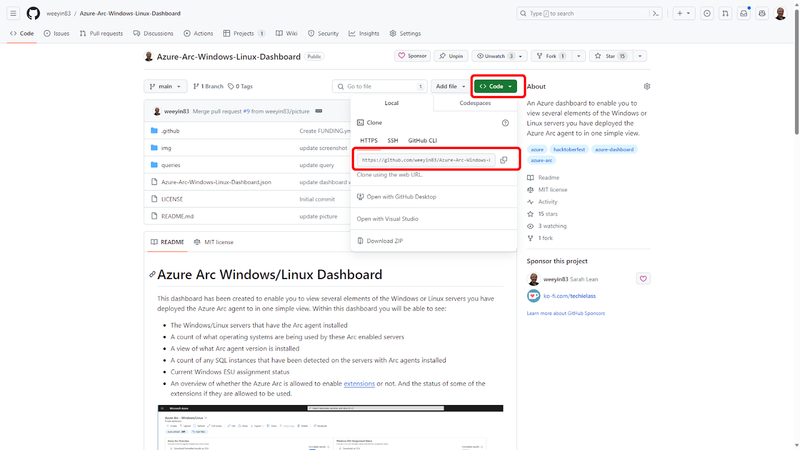800x450 pixels.
Task: Open the img folder
Action: (166, 148)
